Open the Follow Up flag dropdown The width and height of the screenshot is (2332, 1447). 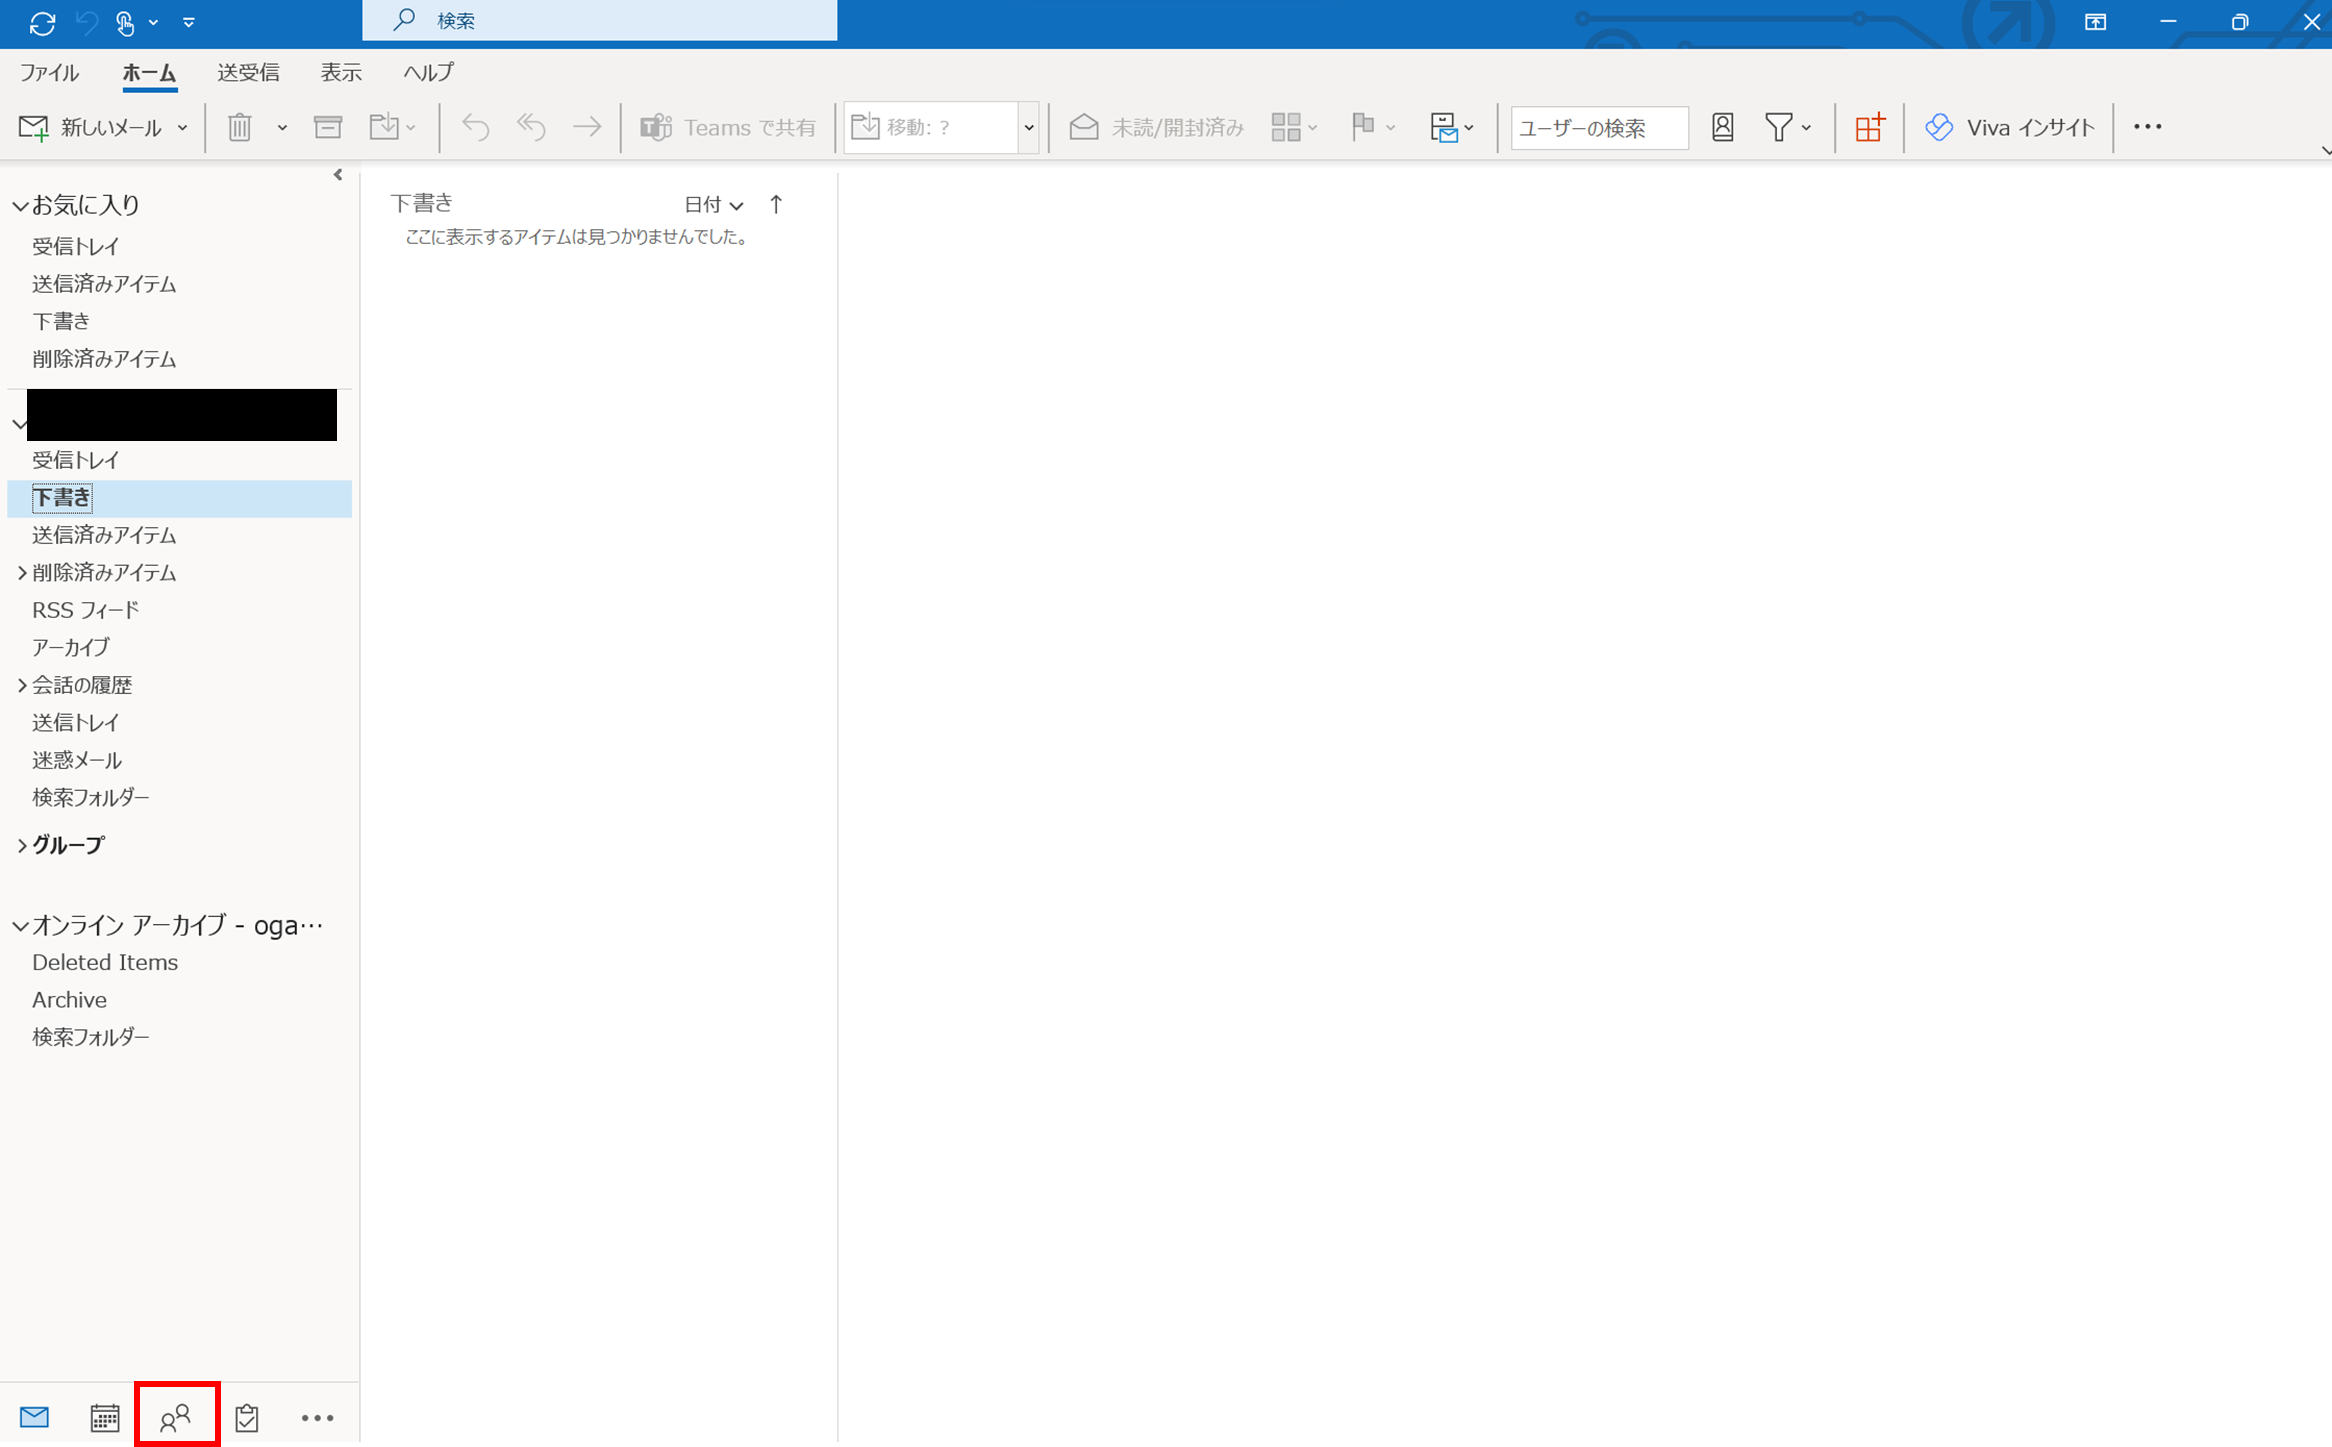[1373, 127]
